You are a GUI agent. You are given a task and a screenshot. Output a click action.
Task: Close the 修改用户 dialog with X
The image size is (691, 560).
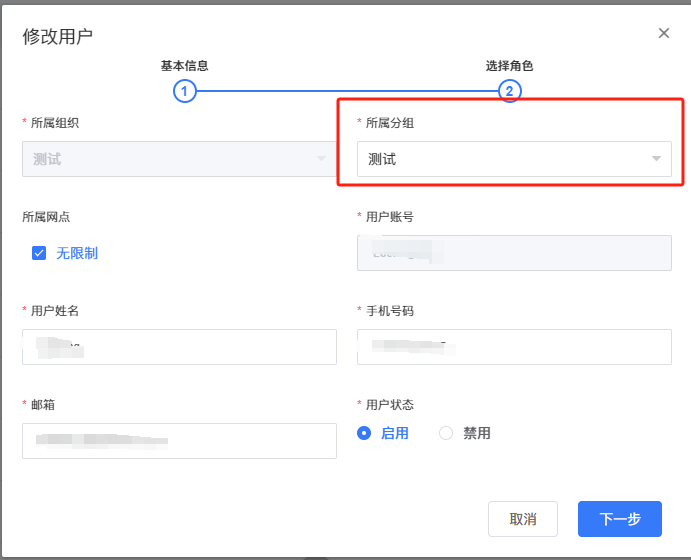tap(663, 33)
